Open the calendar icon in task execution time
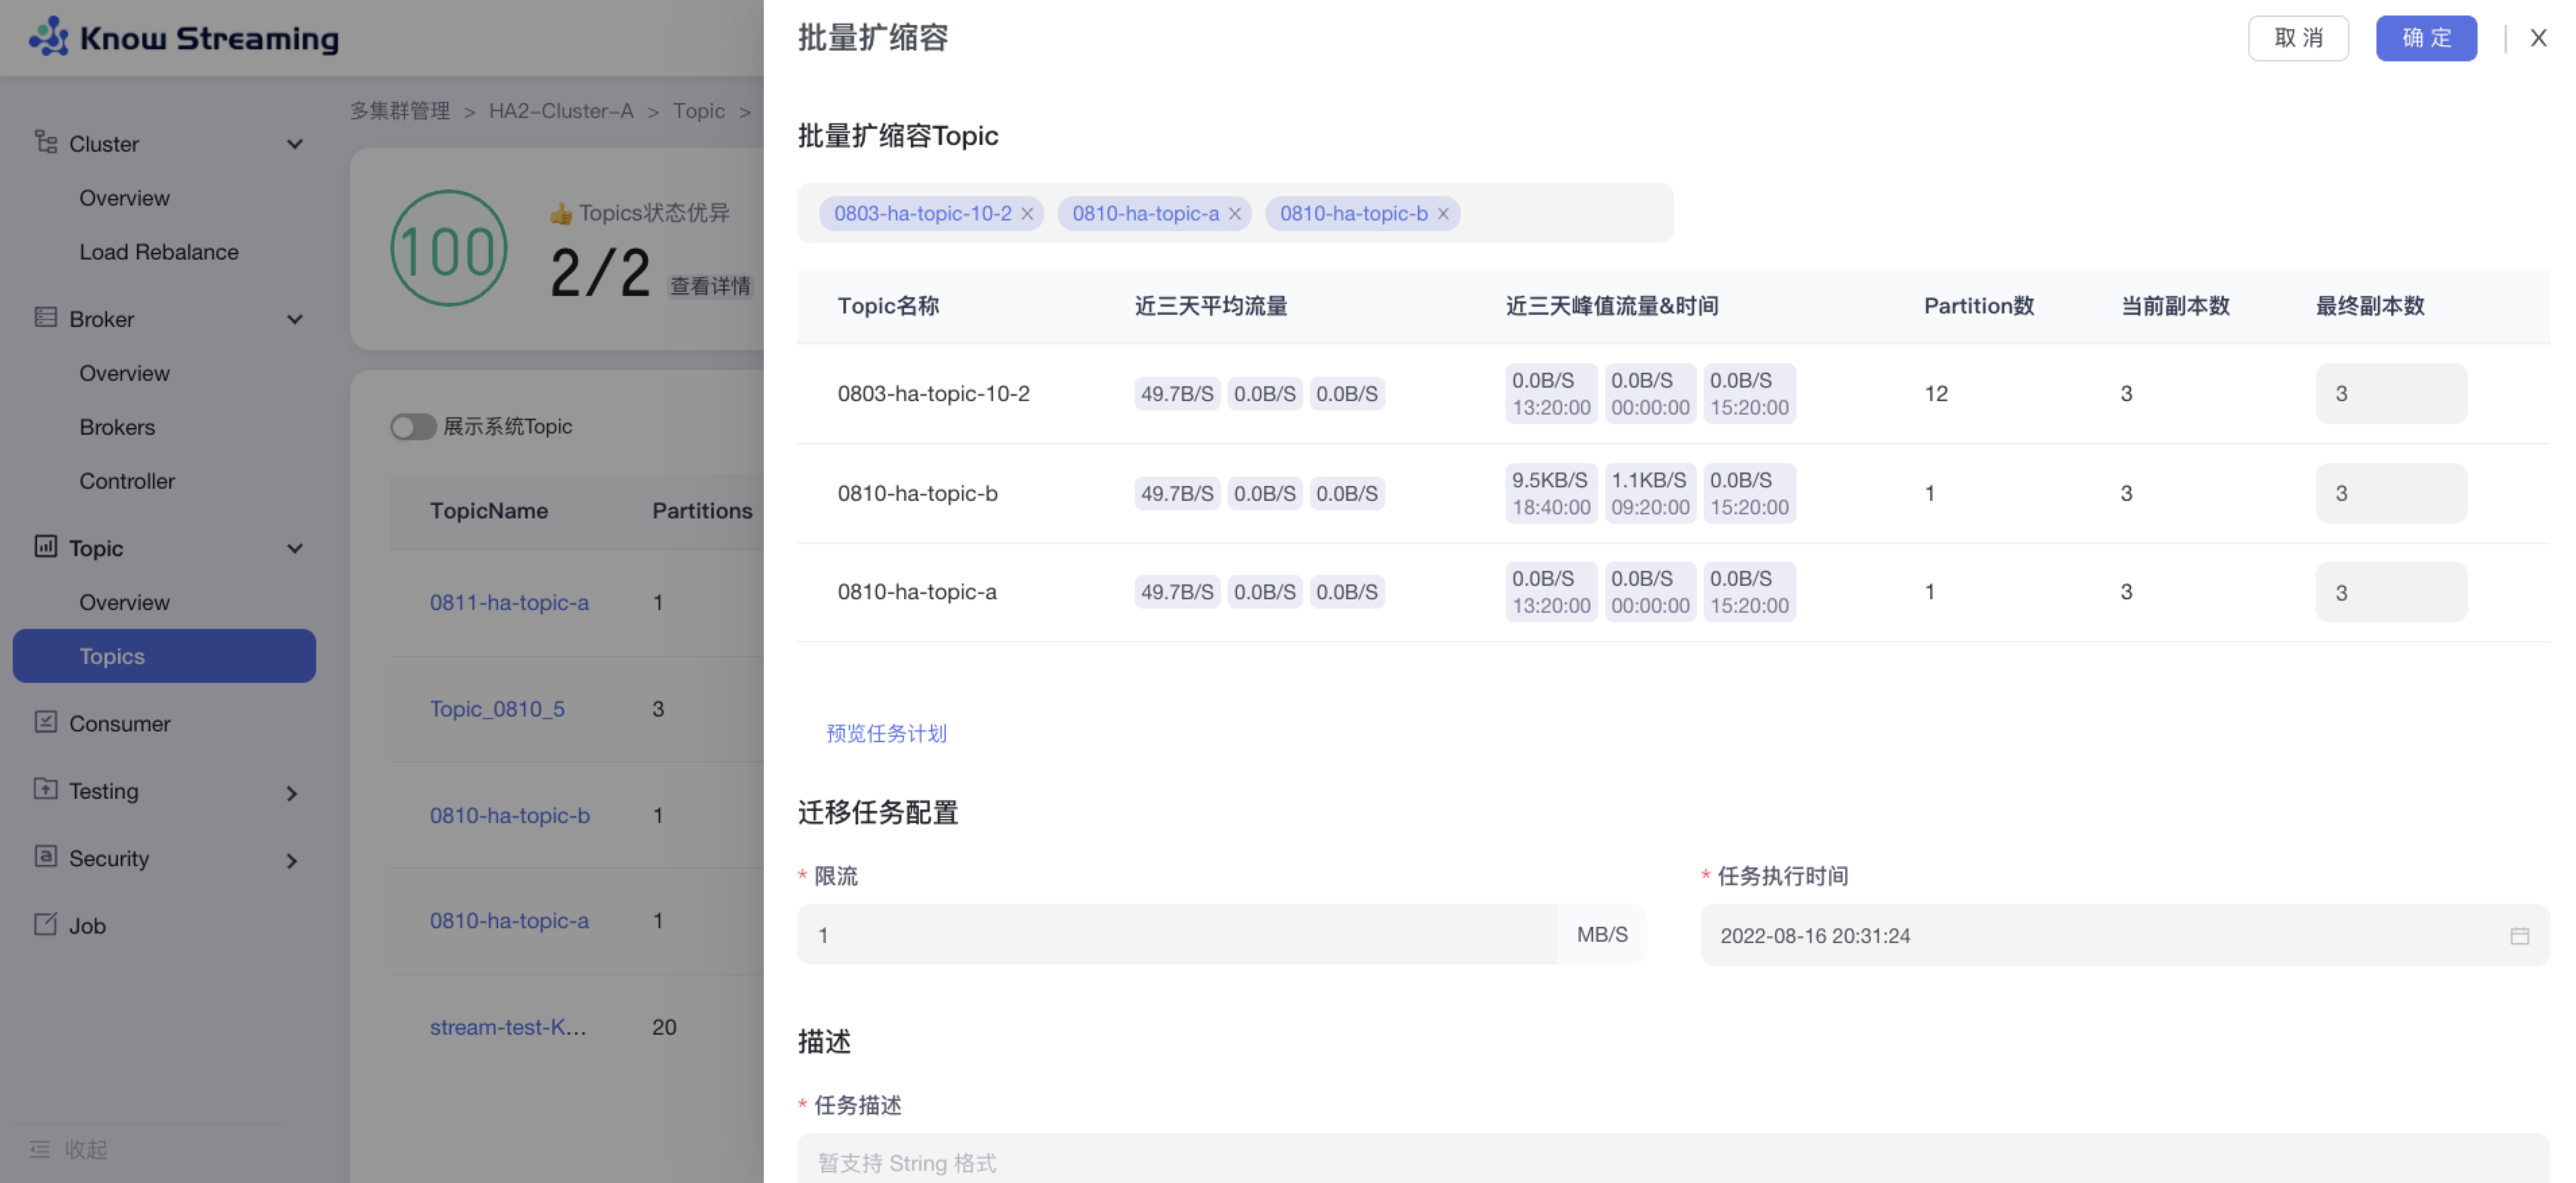Viewport: 2576px width, 1183px height. pyautogui.click(x=2519, y=936)
